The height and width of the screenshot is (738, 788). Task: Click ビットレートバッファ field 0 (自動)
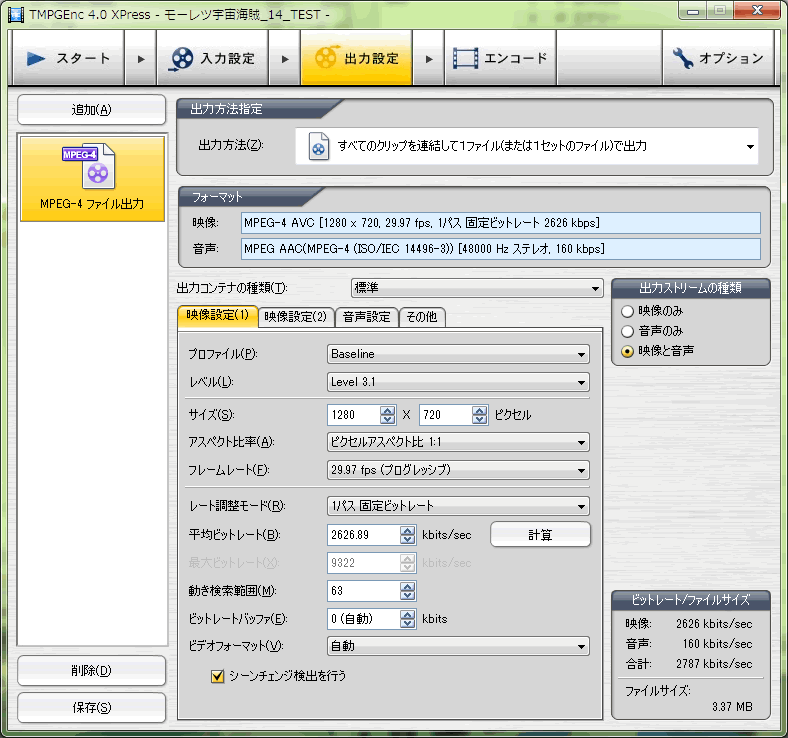coord(364,619)
